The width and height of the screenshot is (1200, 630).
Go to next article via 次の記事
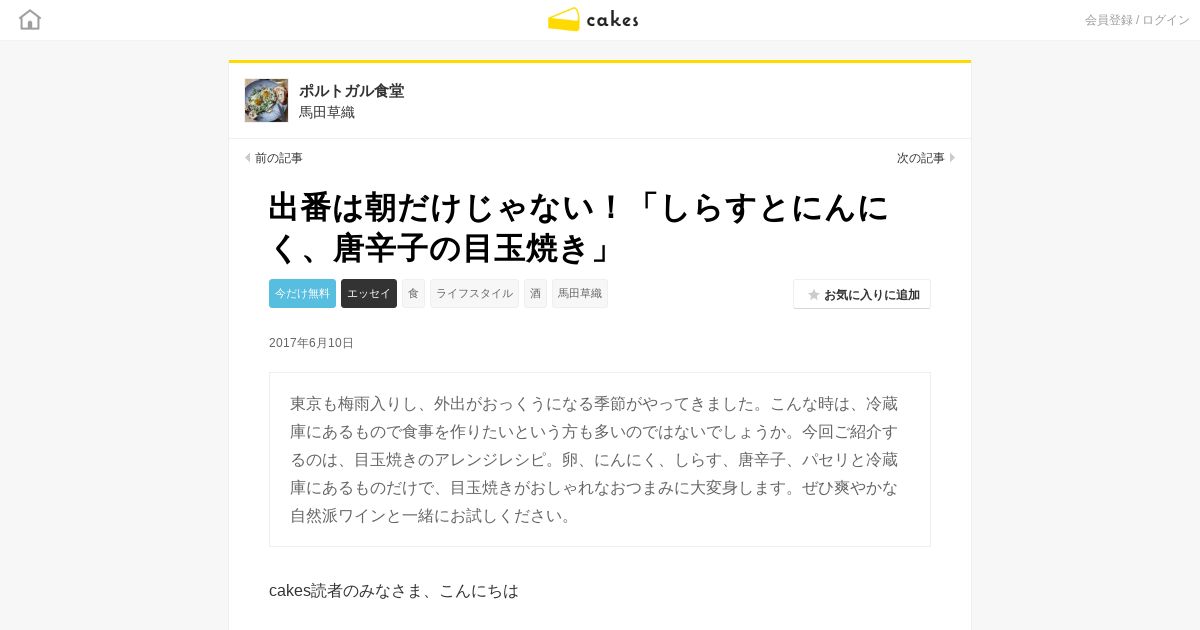pos(921,158)
